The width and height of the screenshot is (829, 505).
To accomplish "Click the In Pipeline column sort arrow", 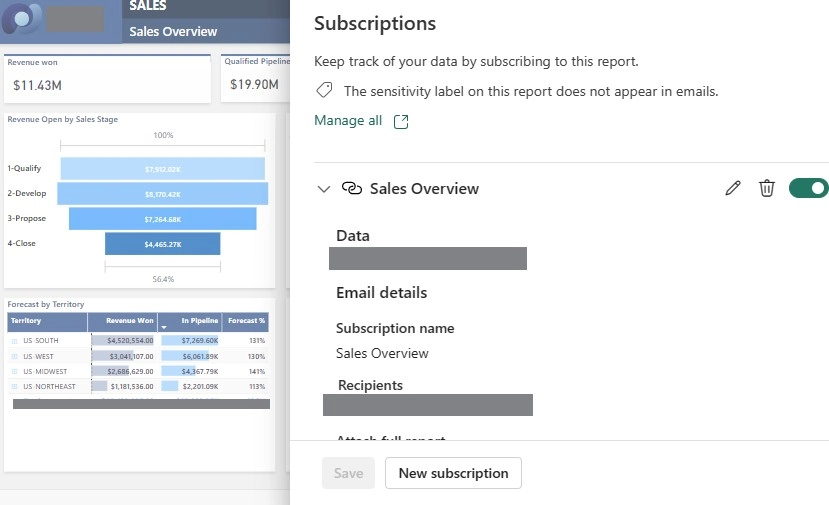I will (164, 327).
